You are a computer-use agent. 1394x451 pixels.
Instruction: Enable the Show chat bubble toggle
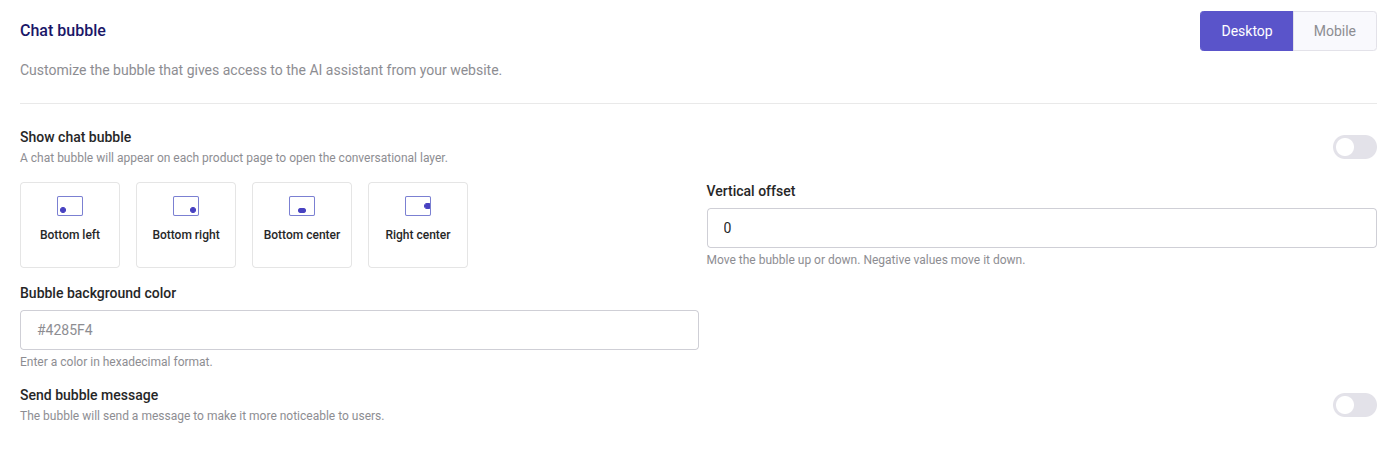click(1355, 147)
